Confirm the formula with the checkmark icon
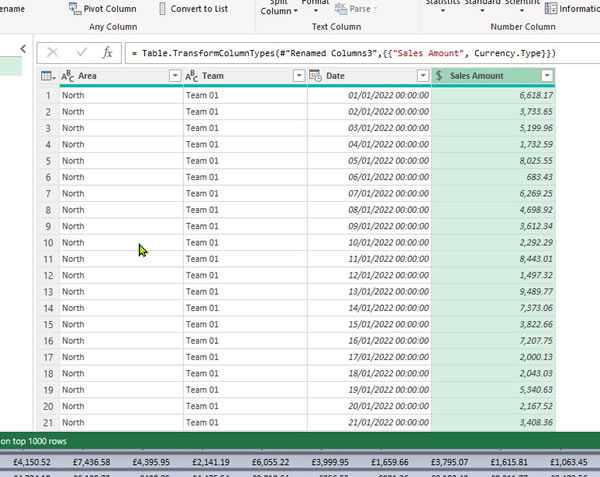 pos(81,52)
